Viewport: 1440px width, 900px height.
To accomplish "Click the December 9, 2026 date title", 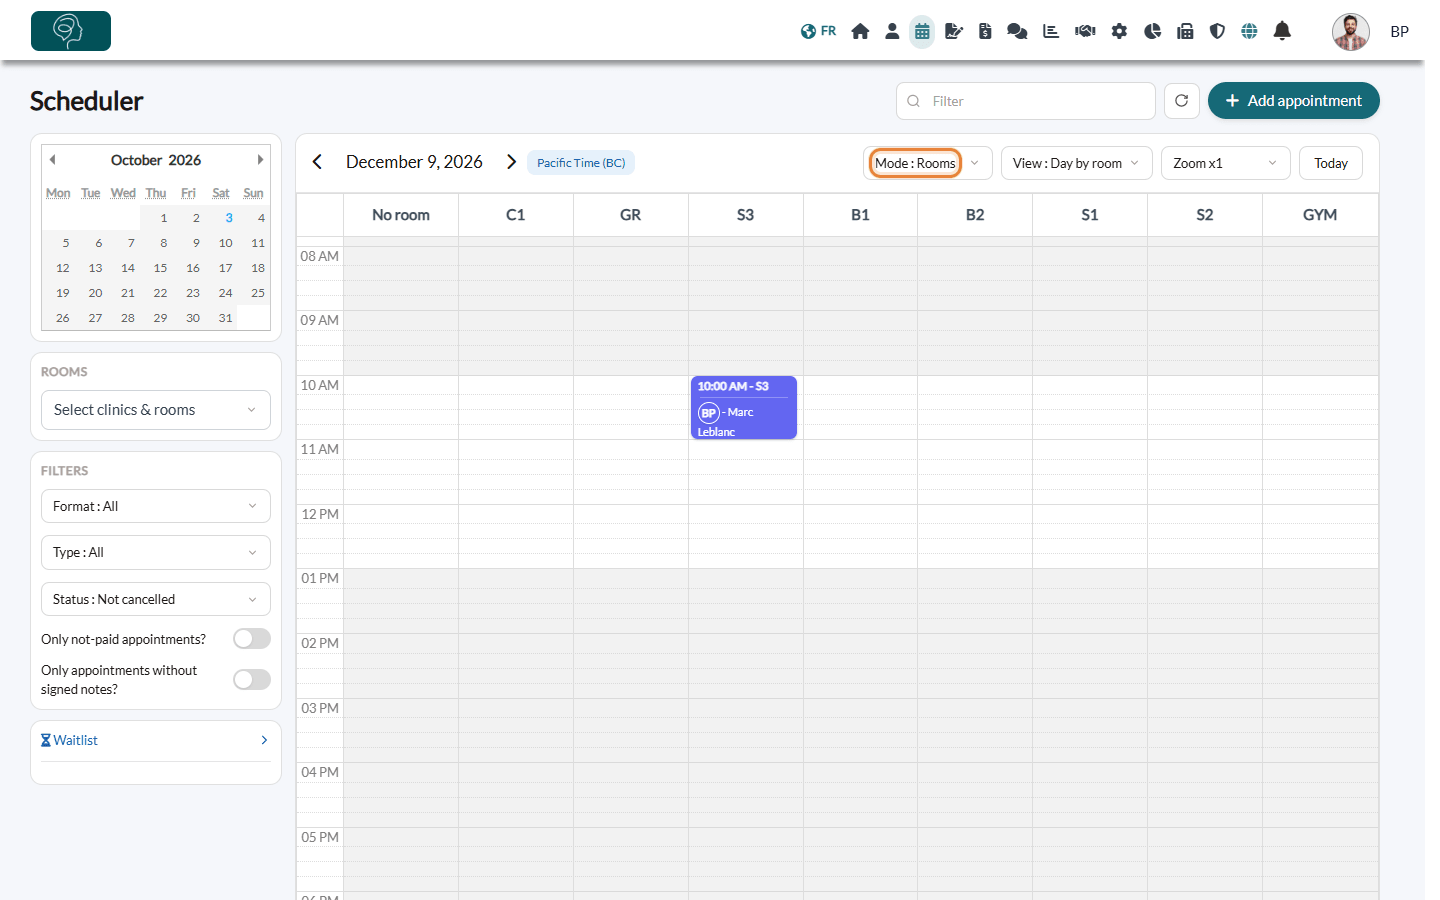I will tap(414, 162).
